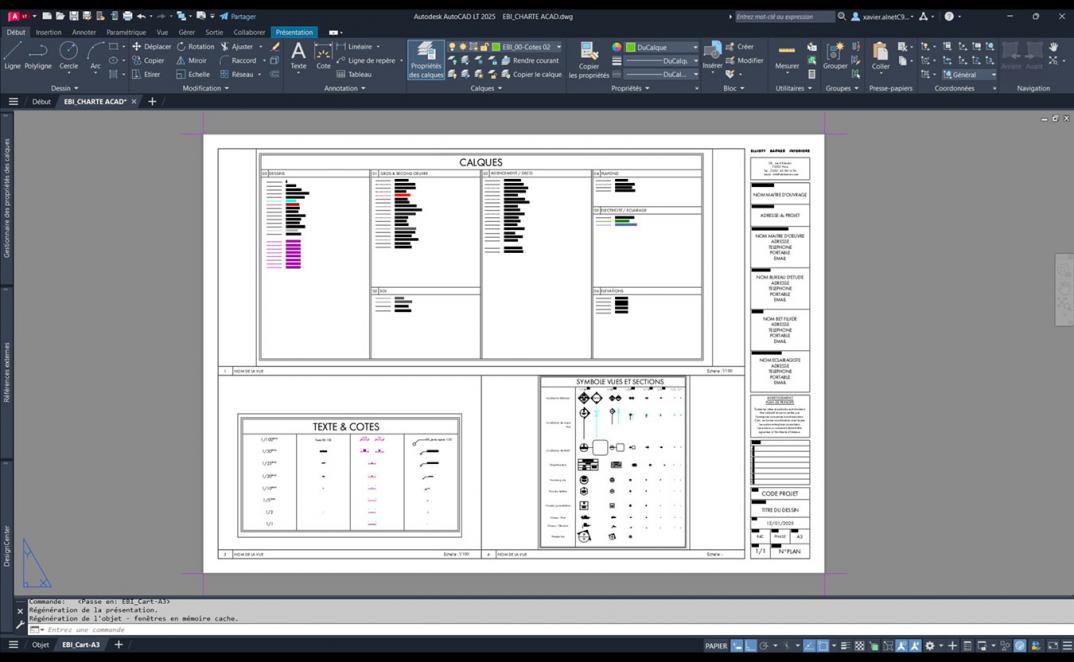This screenshot has width=1074, height=662.
Task: Switch to the Objet layout tab
Action: [x=40, y=645]
